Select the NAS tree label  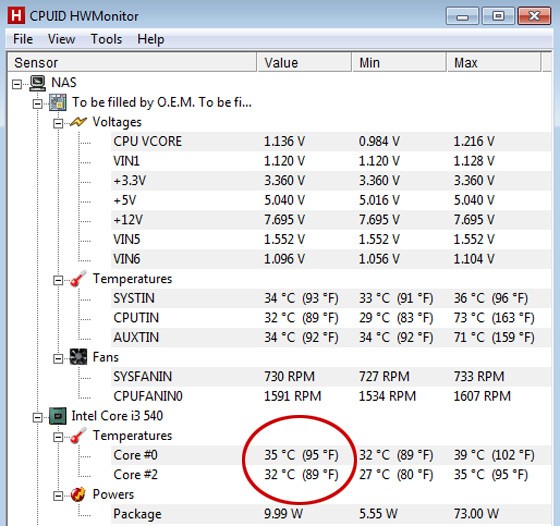pyautogui.click(x=64, y=82)
